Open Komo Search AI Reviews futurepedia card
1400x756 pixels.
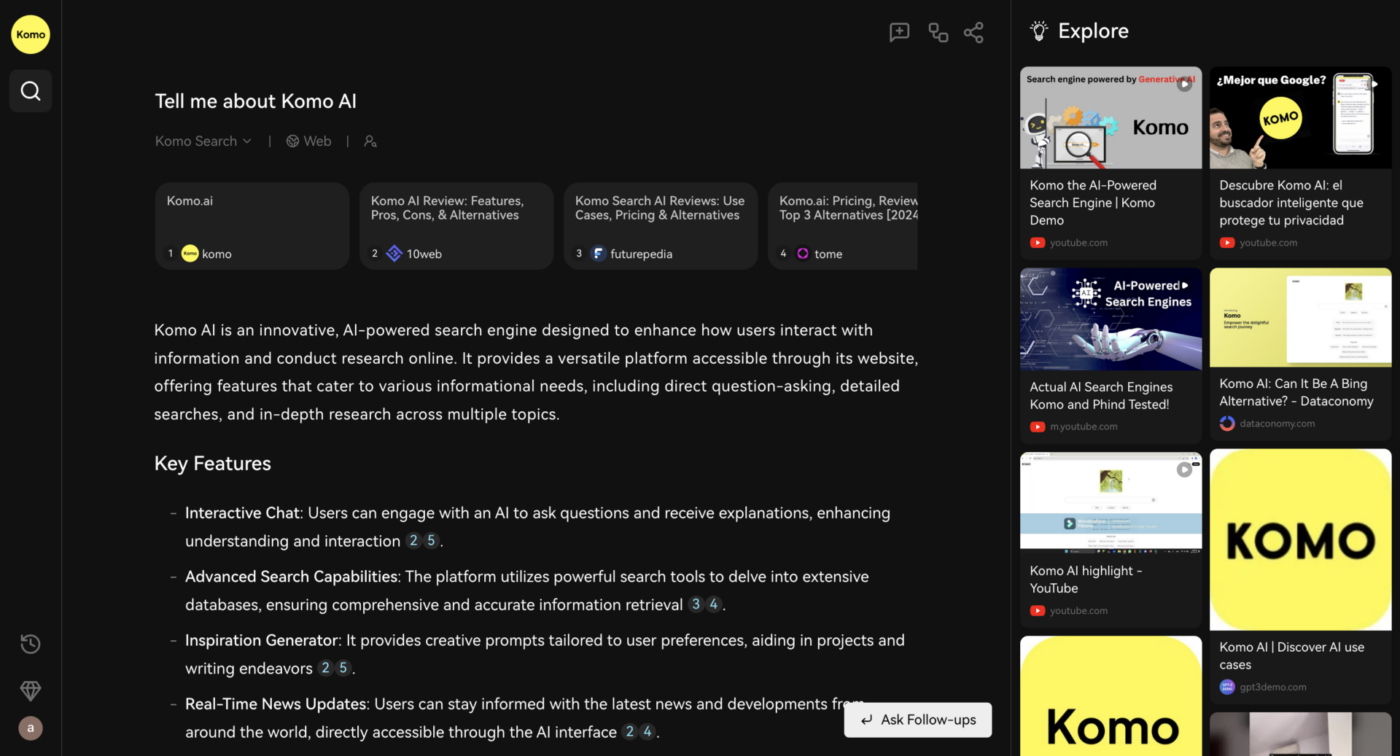(x=660, y=226)
